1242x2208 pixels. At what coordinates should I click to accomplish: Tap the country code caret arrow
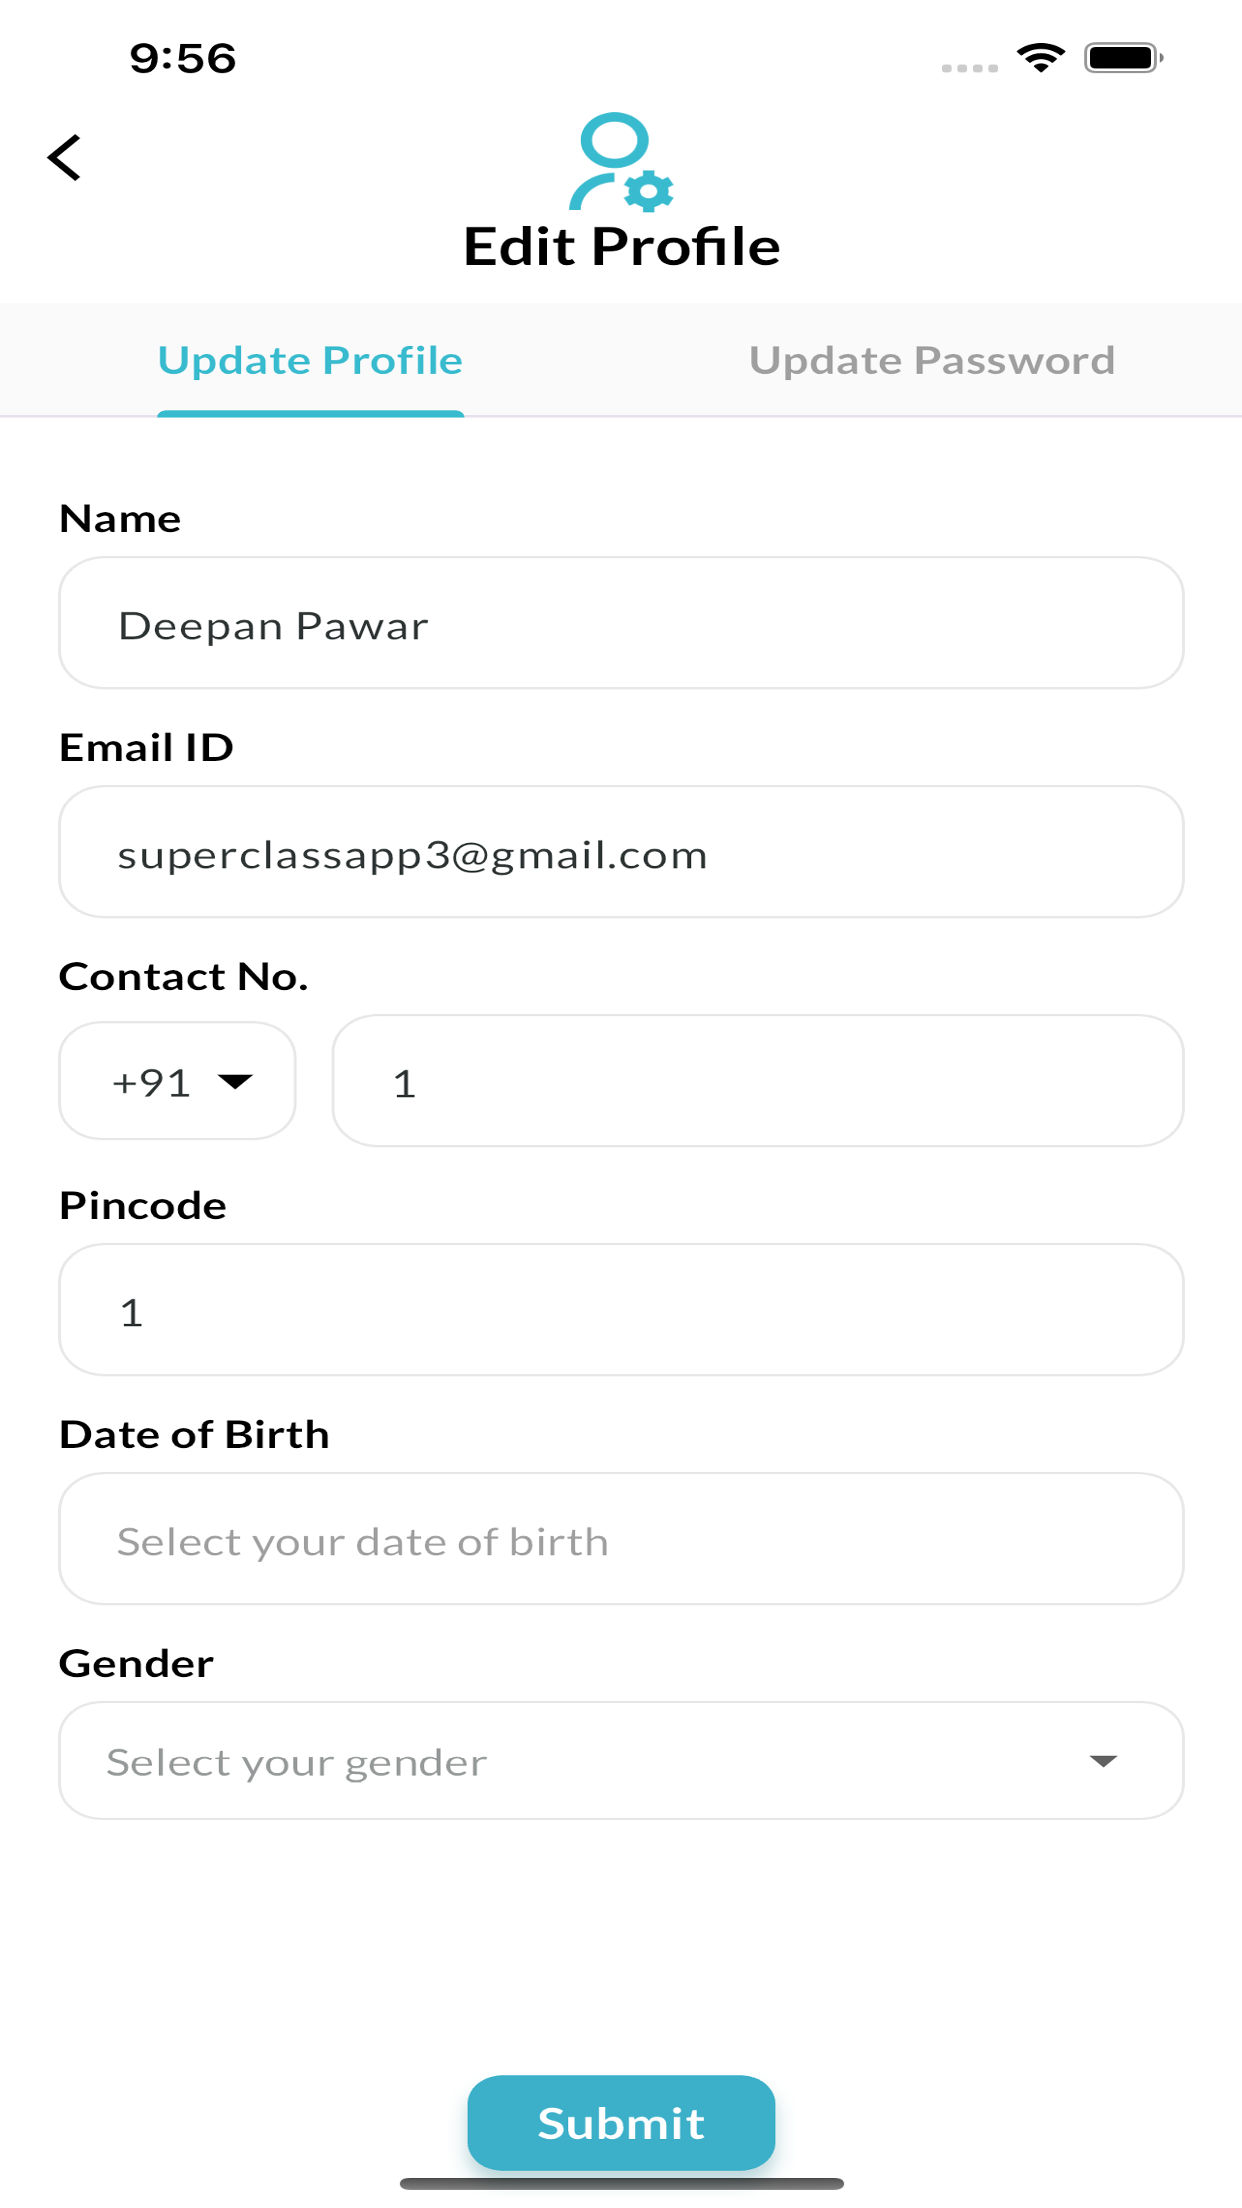point(235,1082)
